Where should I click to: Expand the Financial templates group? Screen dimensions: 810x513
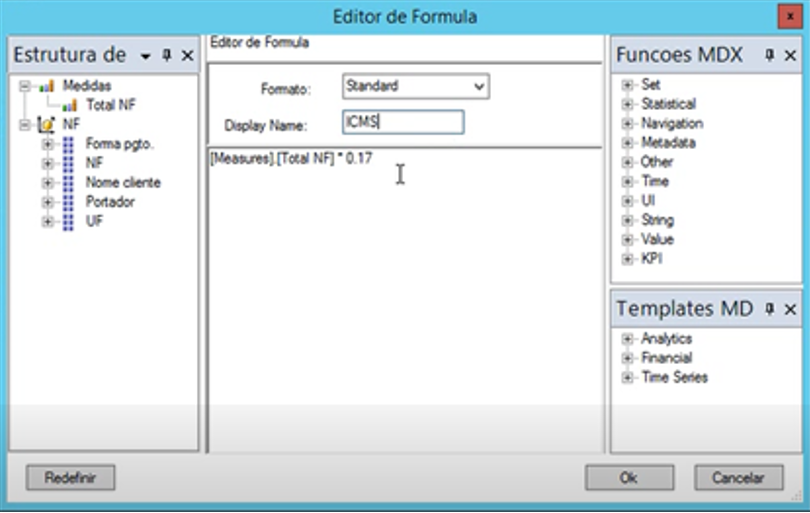(x=627, y=358)
